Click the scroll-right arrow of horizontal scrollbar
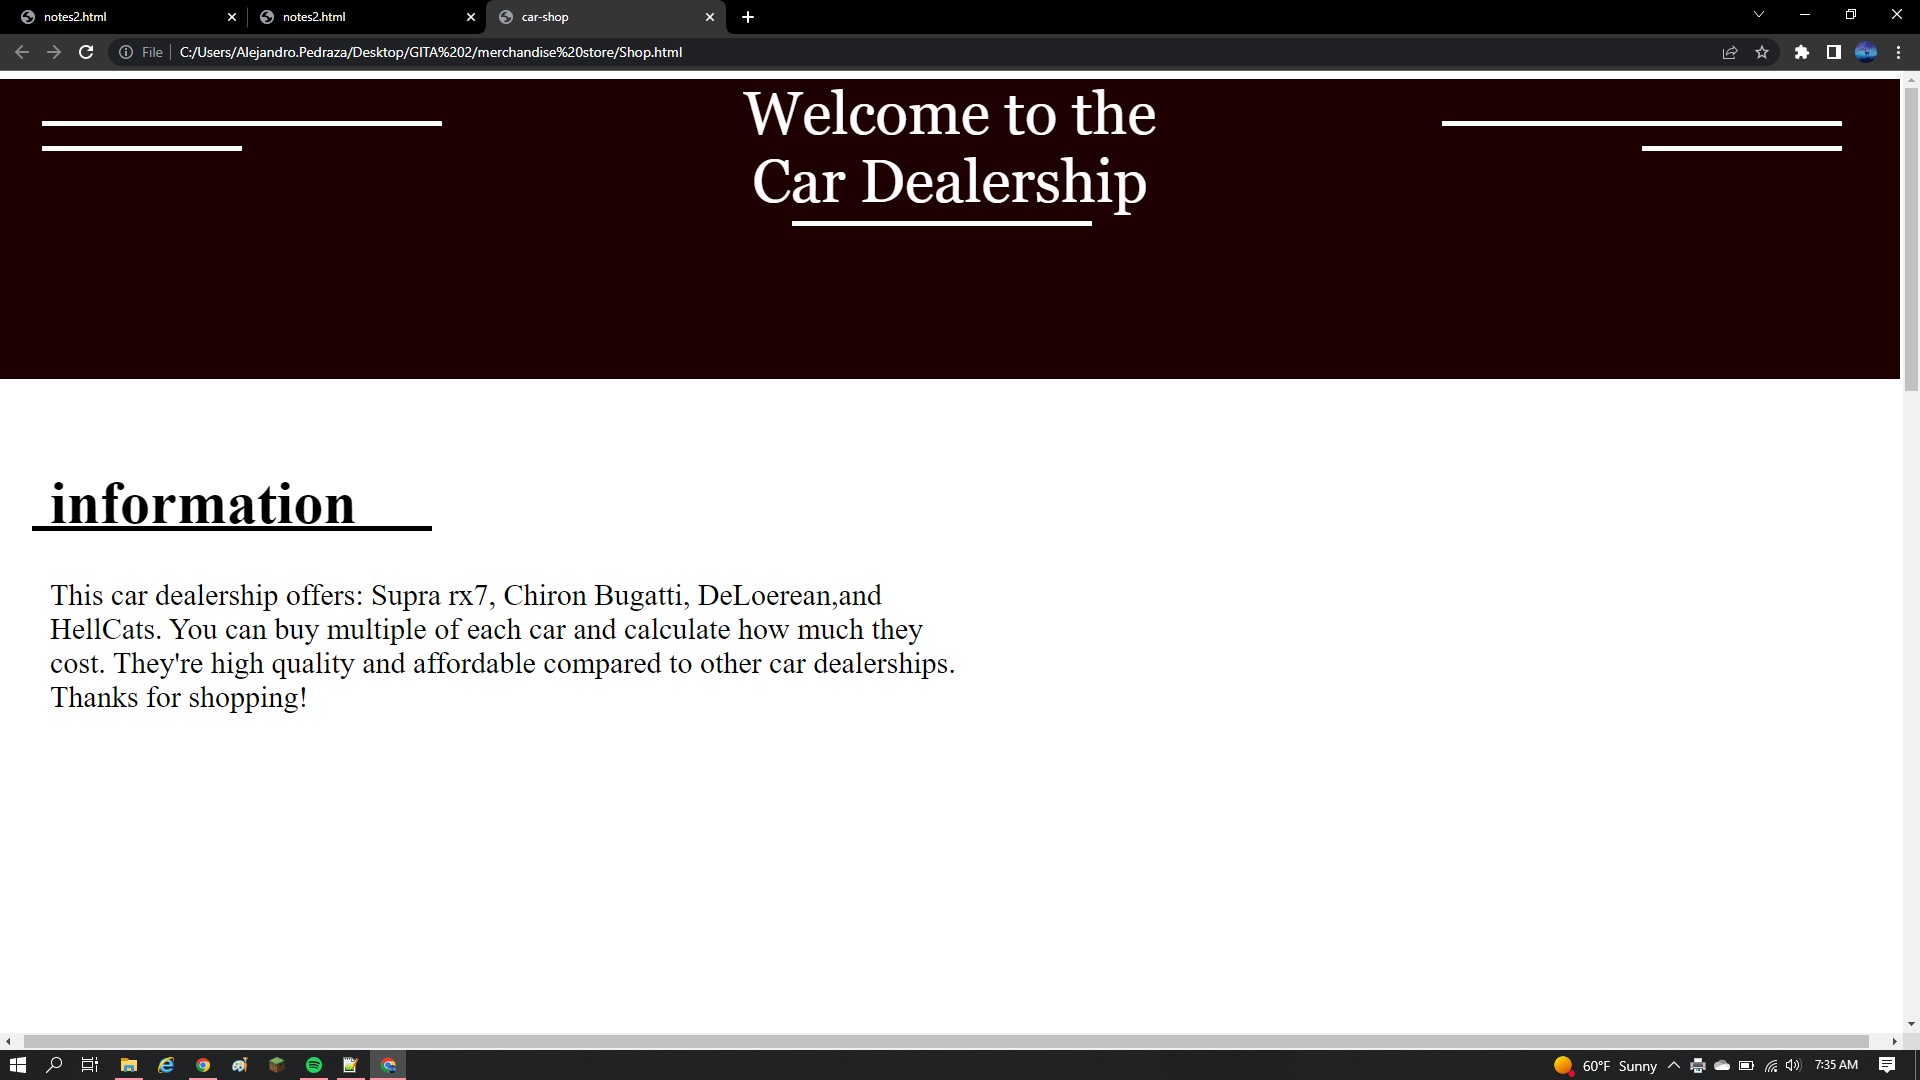This screenshot has width=1920, height=1080. pos(1894,1041)
